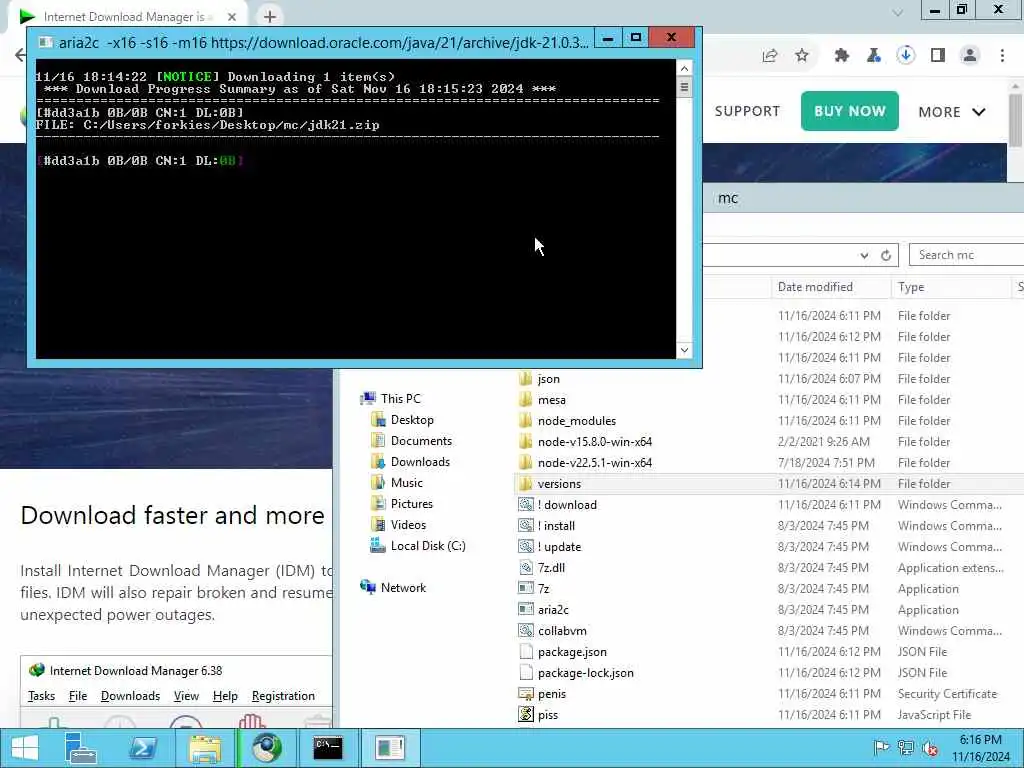Open File Explorer from taskbar
Viewport: 1024px width, 768px height.
pyautogui.click(x=204, y=748)
